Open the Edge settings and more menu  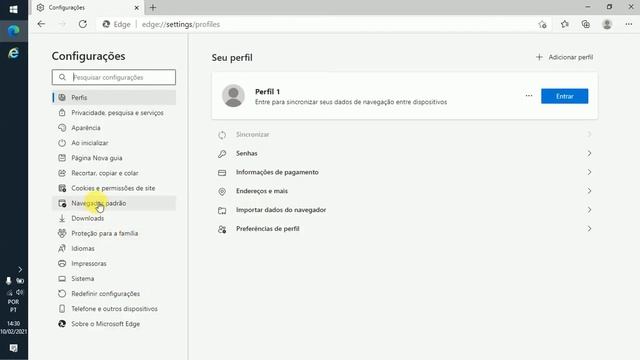(629, 24)
